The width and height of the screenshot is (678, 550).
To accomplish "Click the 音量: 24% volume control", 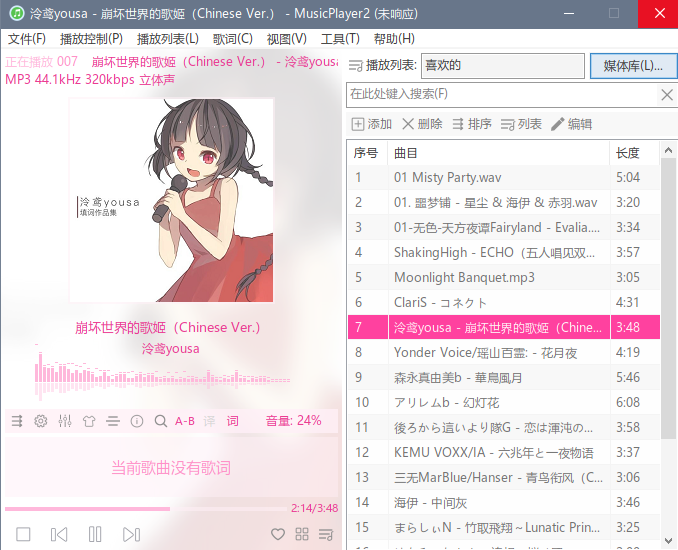I will pyautogui.click(x=293, y=420).
